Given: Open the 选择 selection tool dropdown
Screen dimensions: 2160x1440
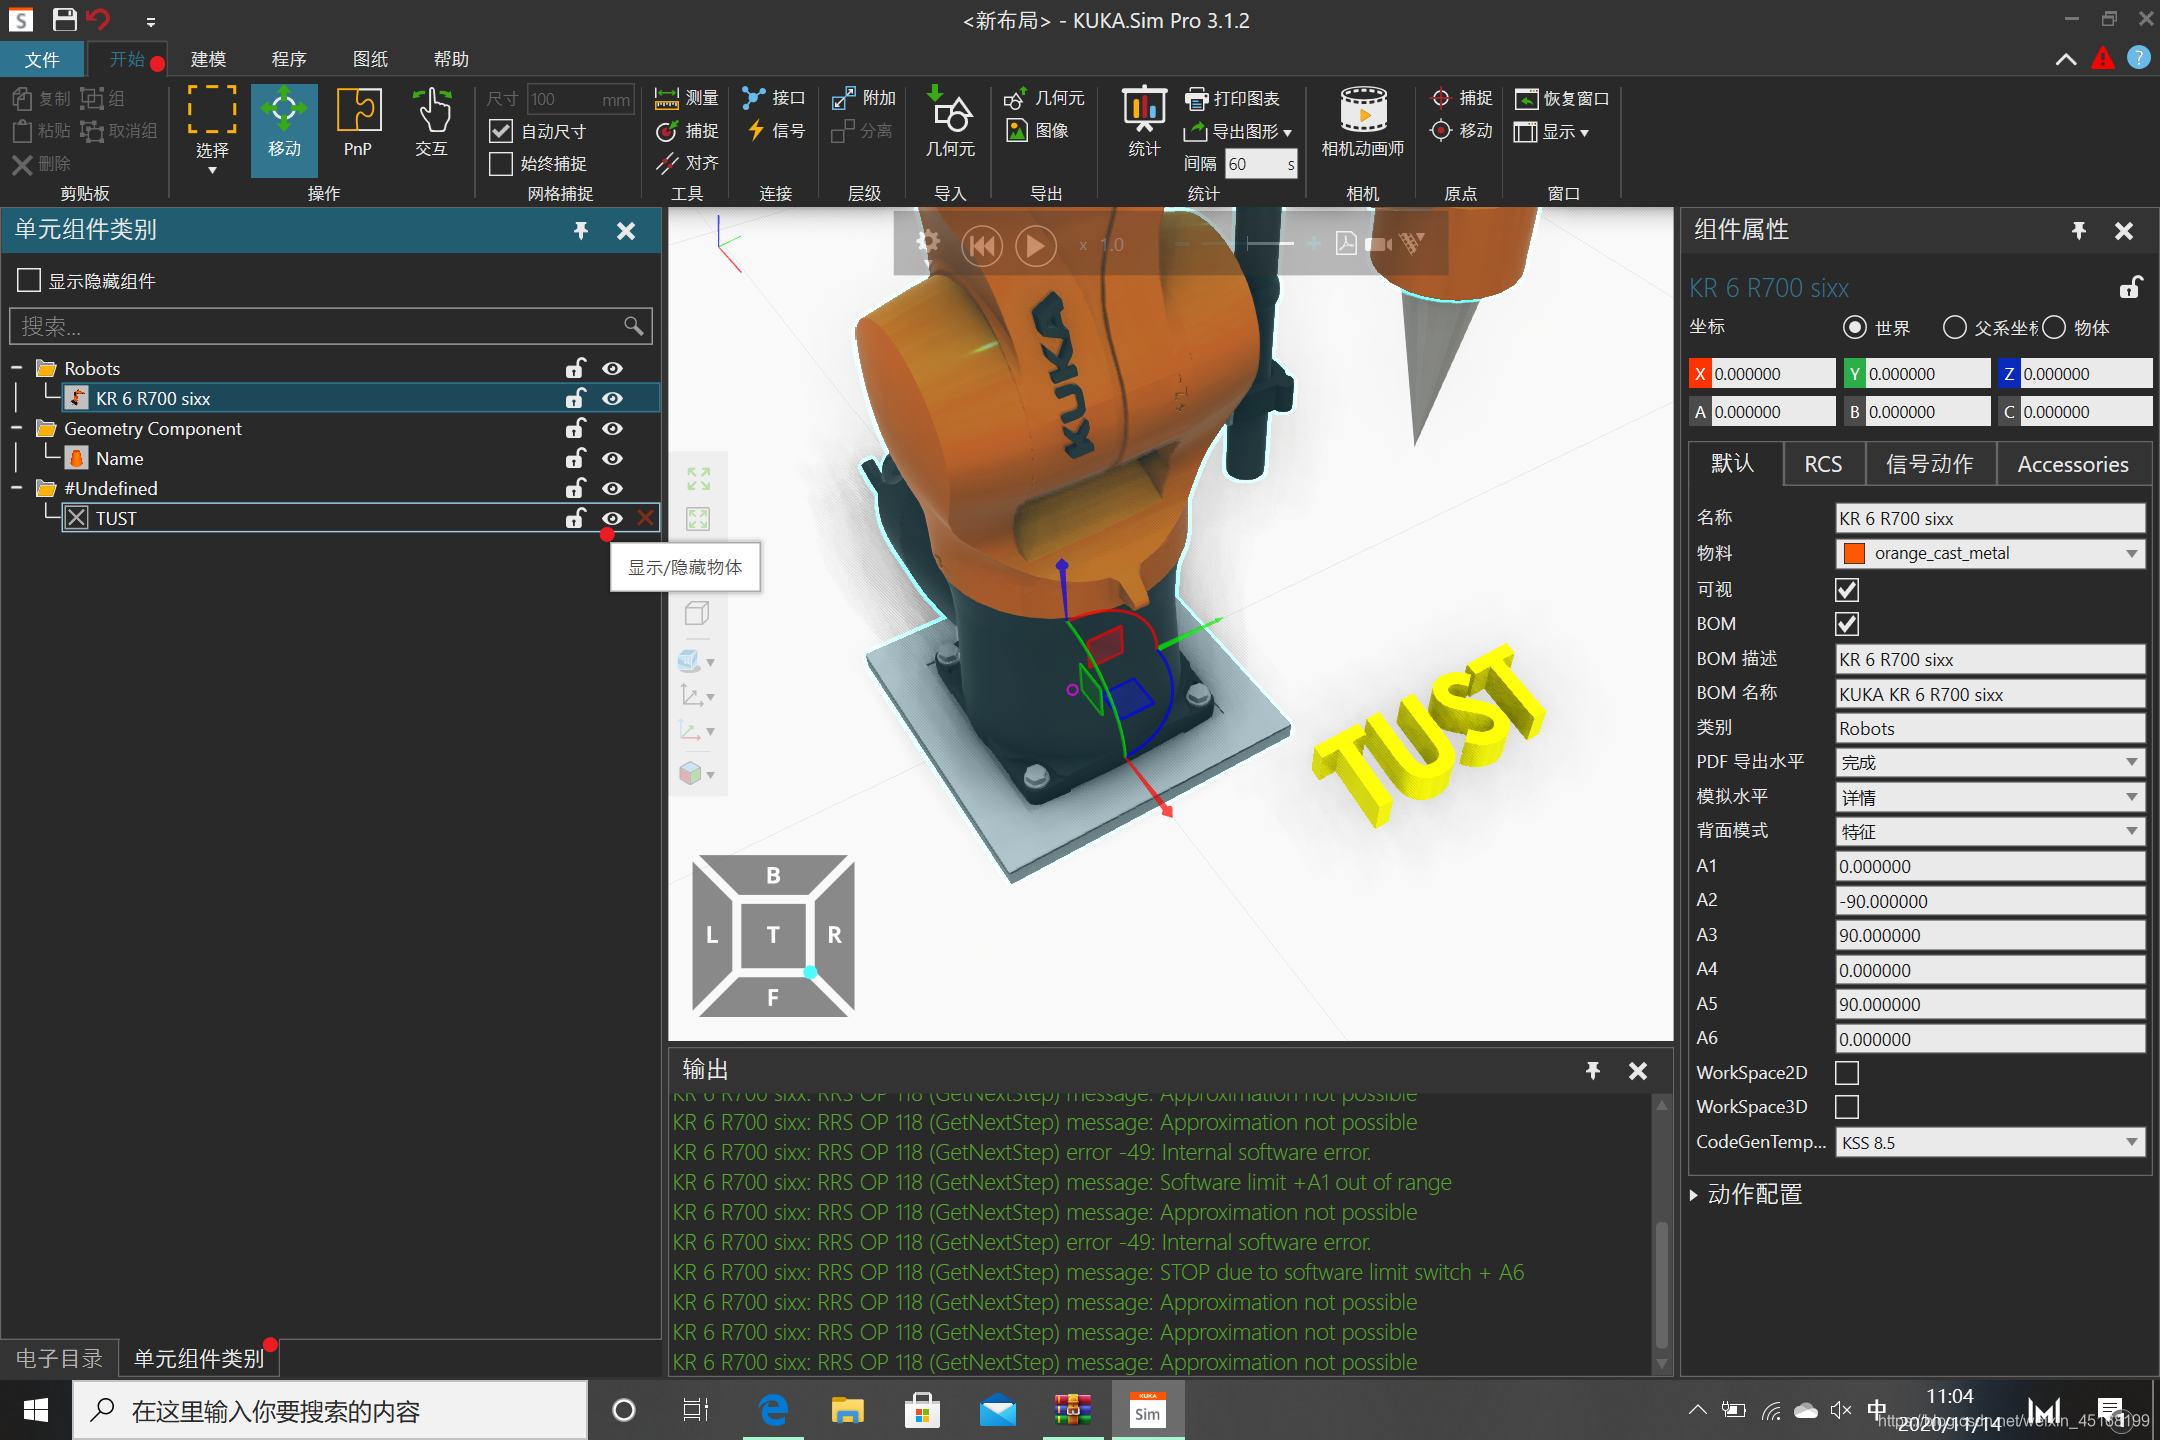Looking at the screenshot, I should click(x=212, y=170).
